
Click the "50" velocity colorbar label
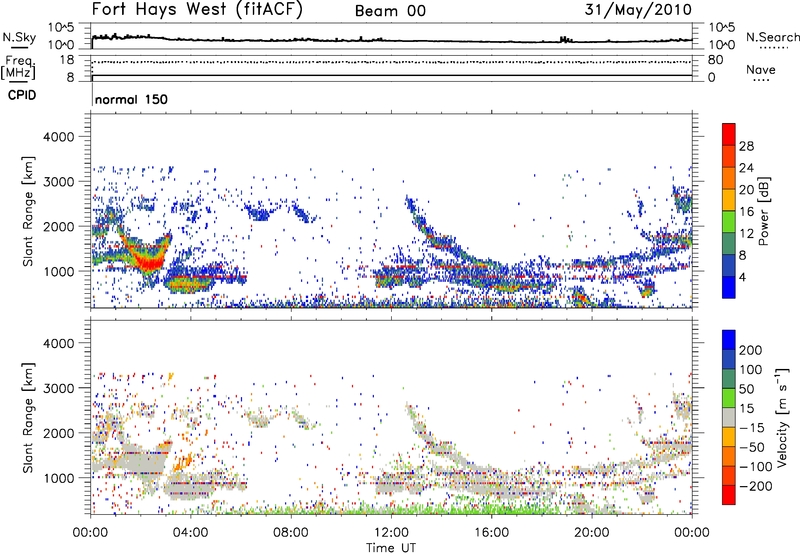point(746,389)
